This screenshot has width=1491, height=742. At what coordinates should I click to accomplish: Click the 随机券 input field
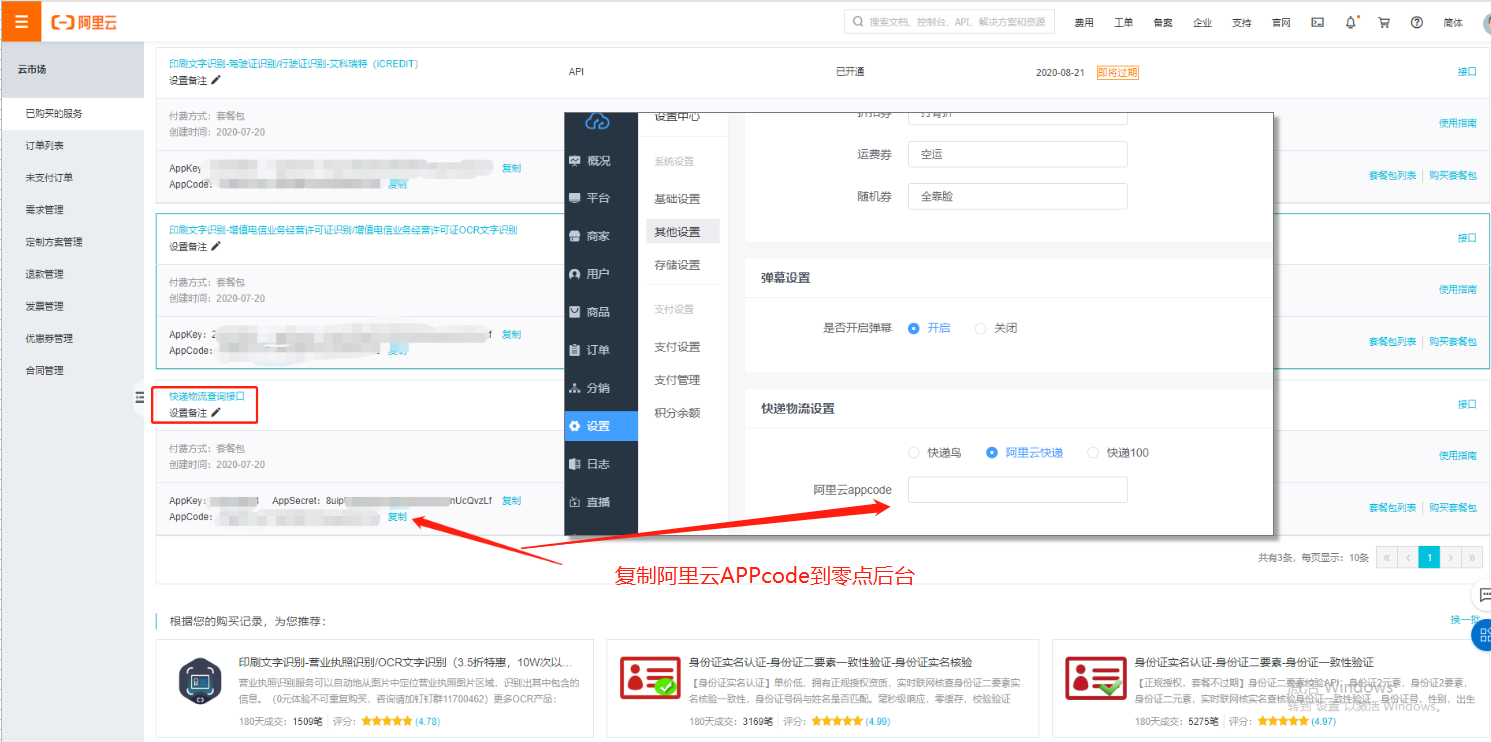[x=1018, y=196]
